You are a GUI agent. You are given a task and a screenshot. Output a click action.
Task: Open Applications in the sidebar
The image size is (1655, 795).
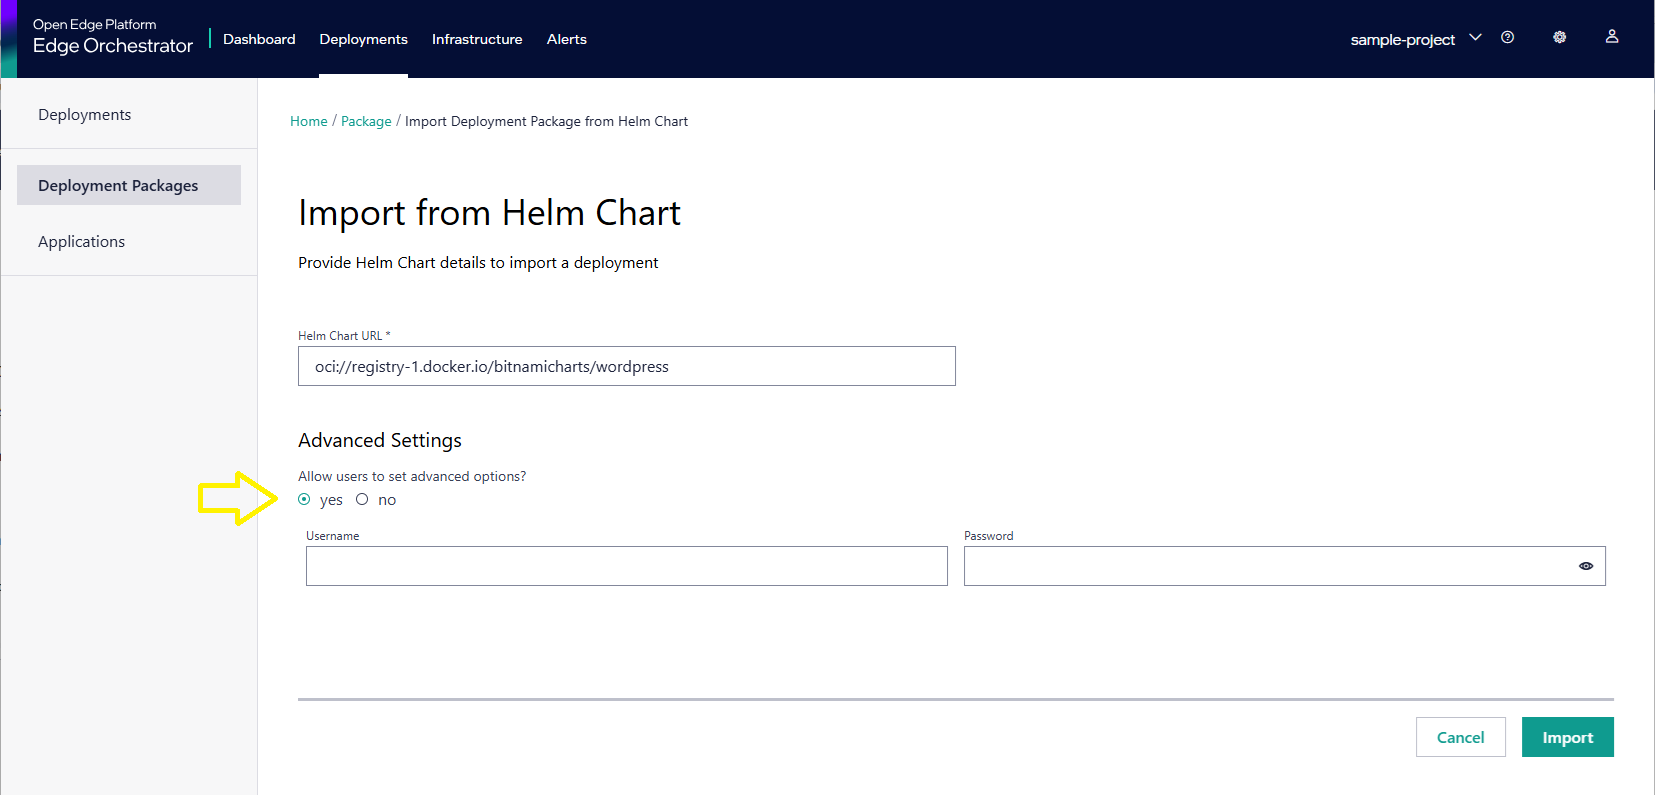point(81,242)
